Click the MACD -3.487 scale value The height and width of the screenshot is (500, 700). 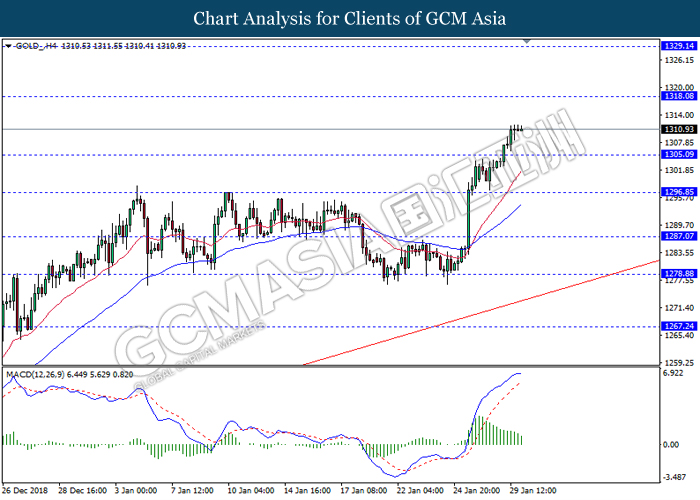674,477
